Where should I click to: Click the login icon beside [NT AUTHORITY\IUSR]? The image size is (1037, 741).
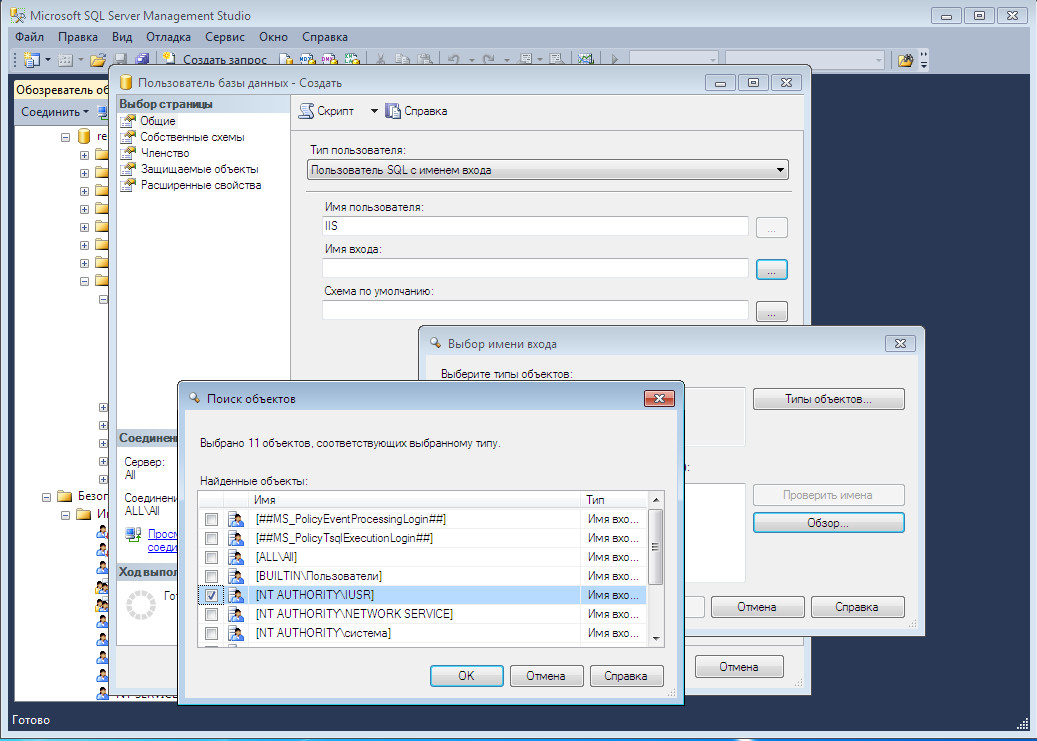click(236, 595)
